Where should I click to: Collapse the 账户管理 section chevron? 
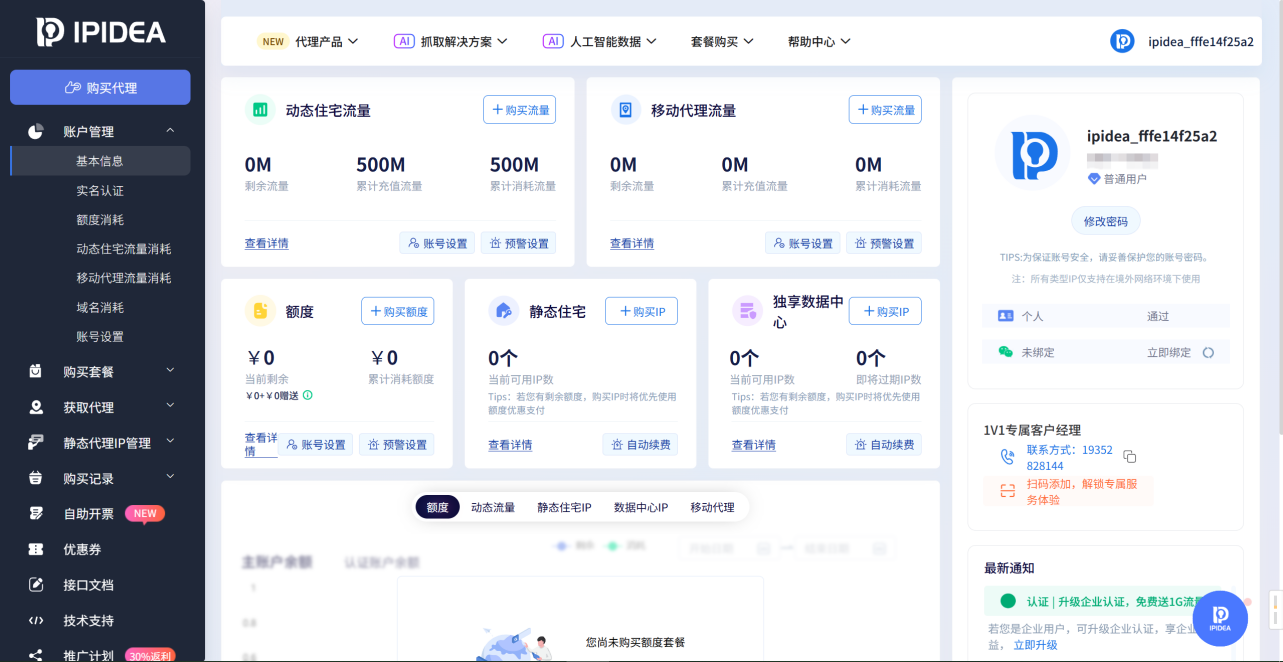click(170, 131)
